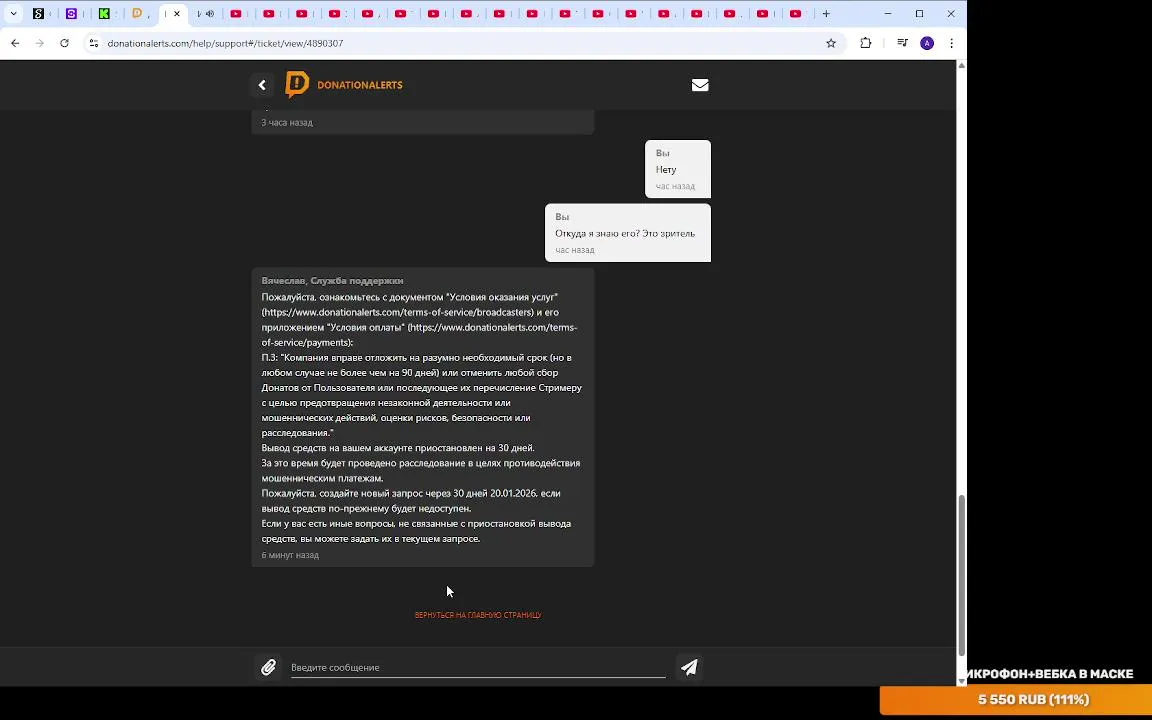
Task: Click the back chevron beside DonationAlerts logo
Action: pos(262,85)
